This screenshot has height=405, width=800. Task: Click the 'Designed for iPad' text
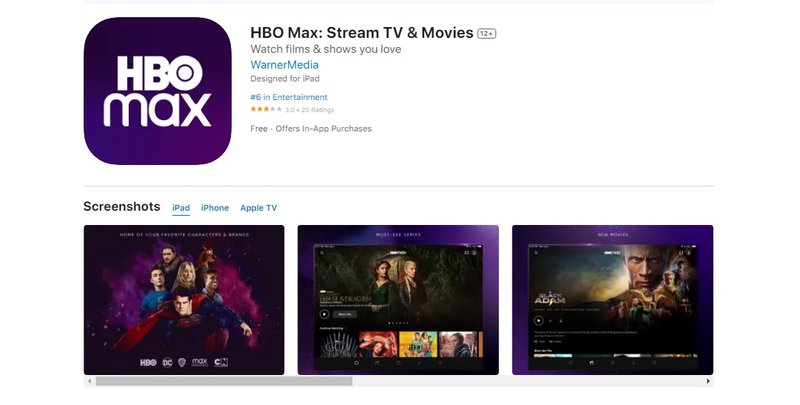click(285, 79)
